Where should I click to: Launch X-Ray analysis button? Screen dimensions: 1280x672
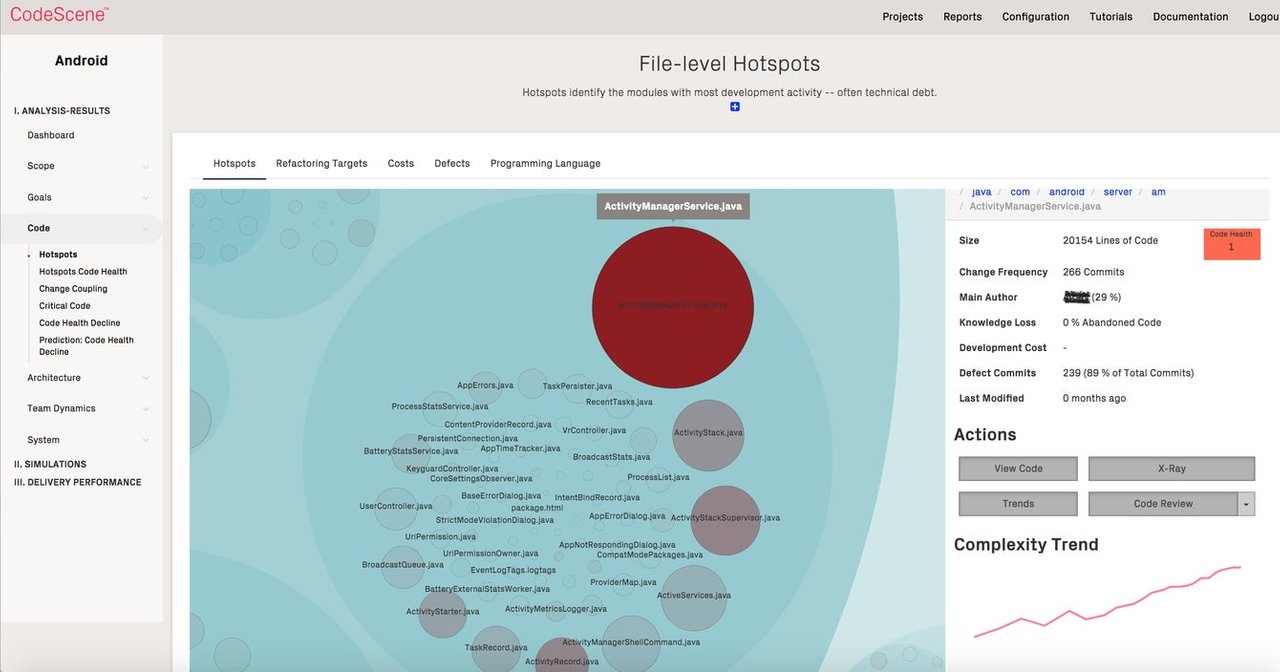pyautogui.click(x=1171, y=469)
